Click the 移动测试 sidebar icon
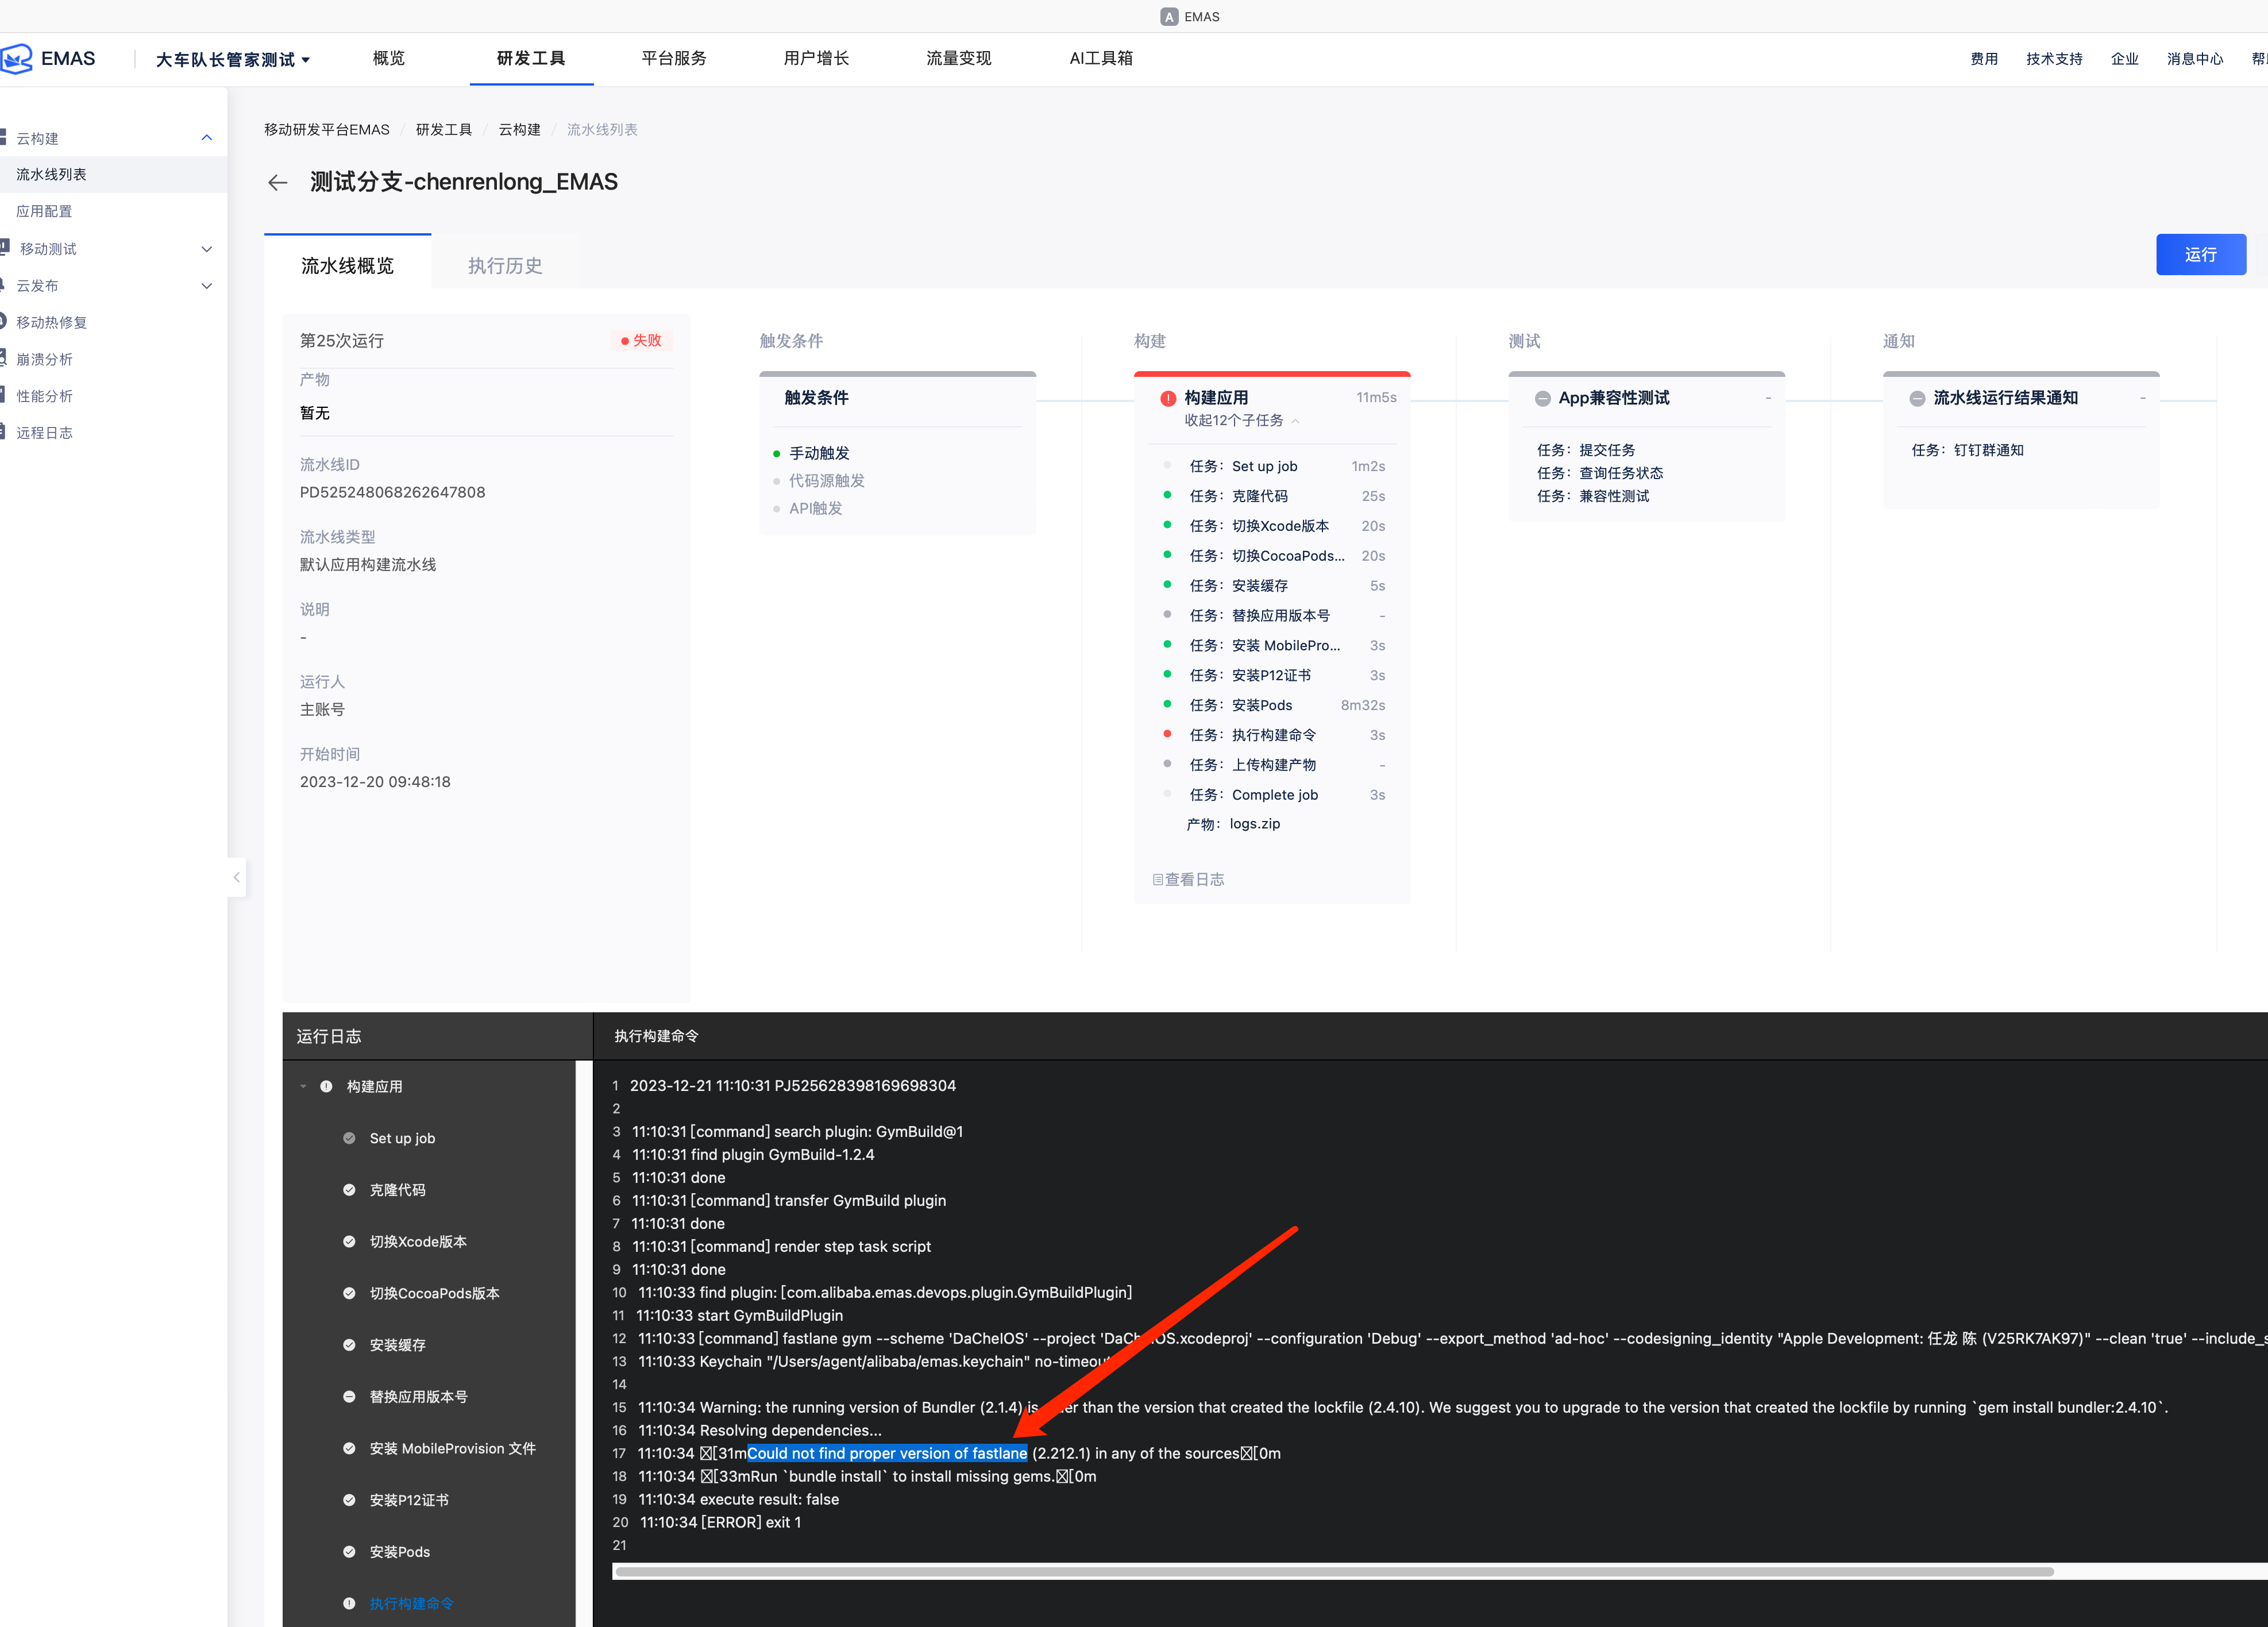The height and width of the screenshot is (1627, 2268). [x=5, y=247]
